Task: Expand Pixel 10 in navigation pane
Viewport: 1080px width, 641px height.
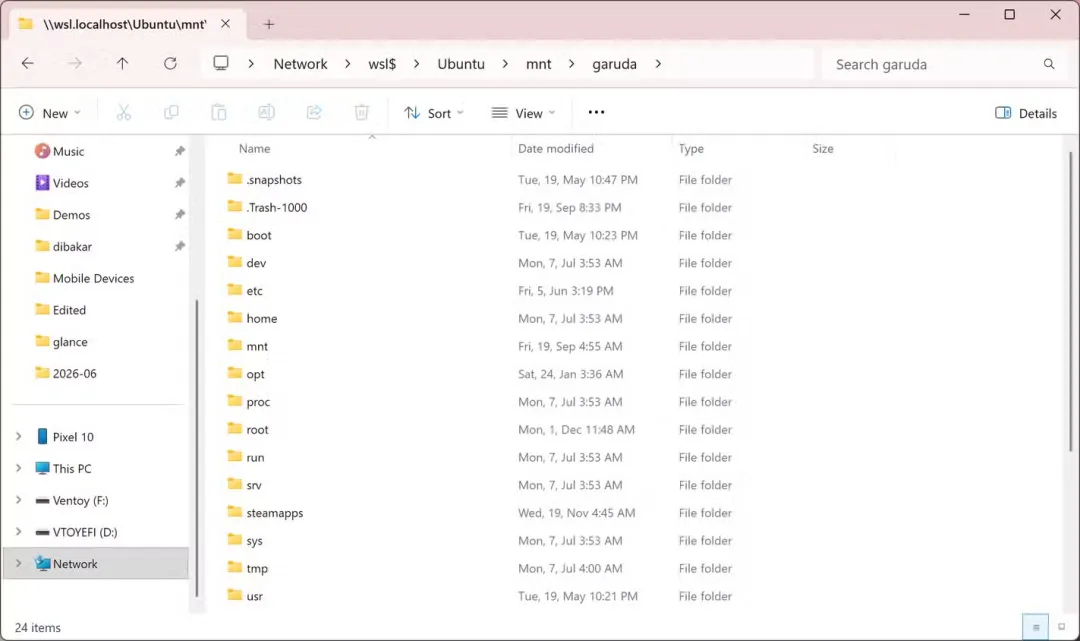Action: coord(19,437)
